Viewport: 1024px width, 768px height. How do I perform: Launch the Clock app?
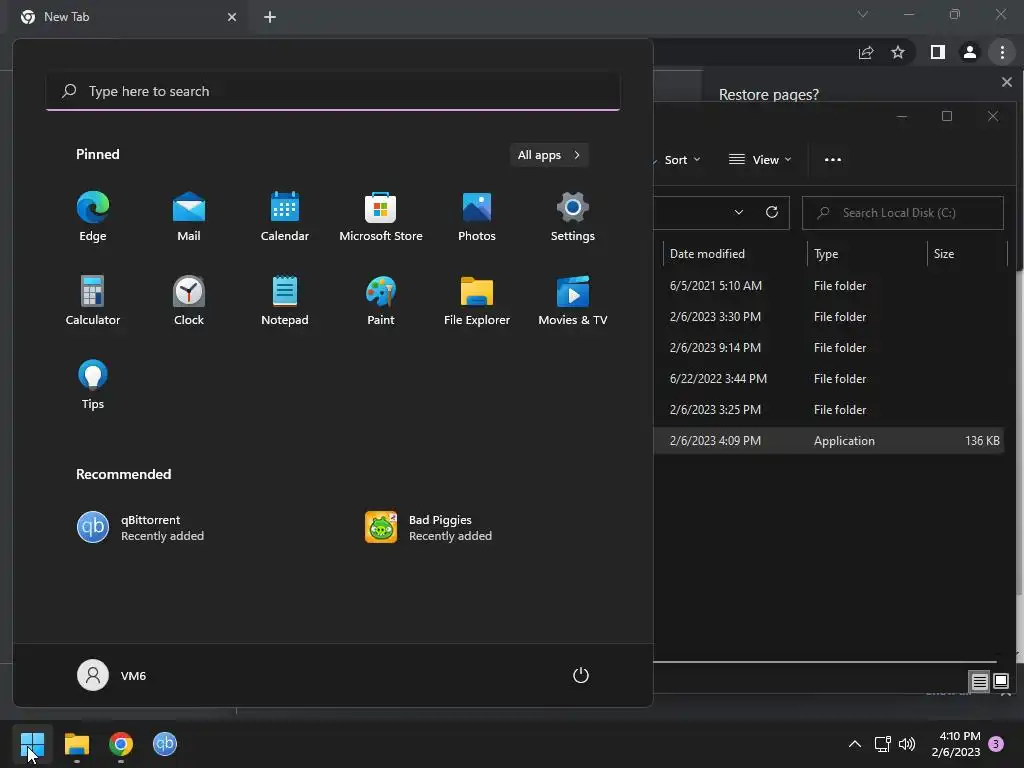pos(189,300)
